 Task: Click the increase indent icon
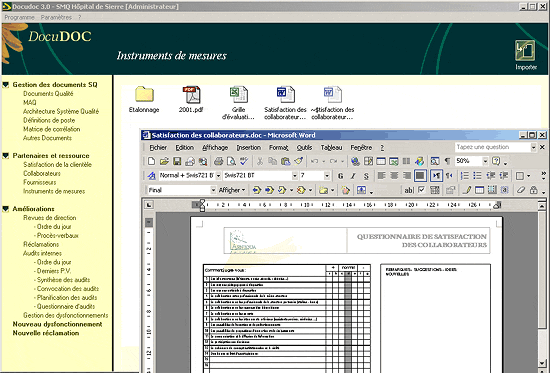(x=503, y=175)
